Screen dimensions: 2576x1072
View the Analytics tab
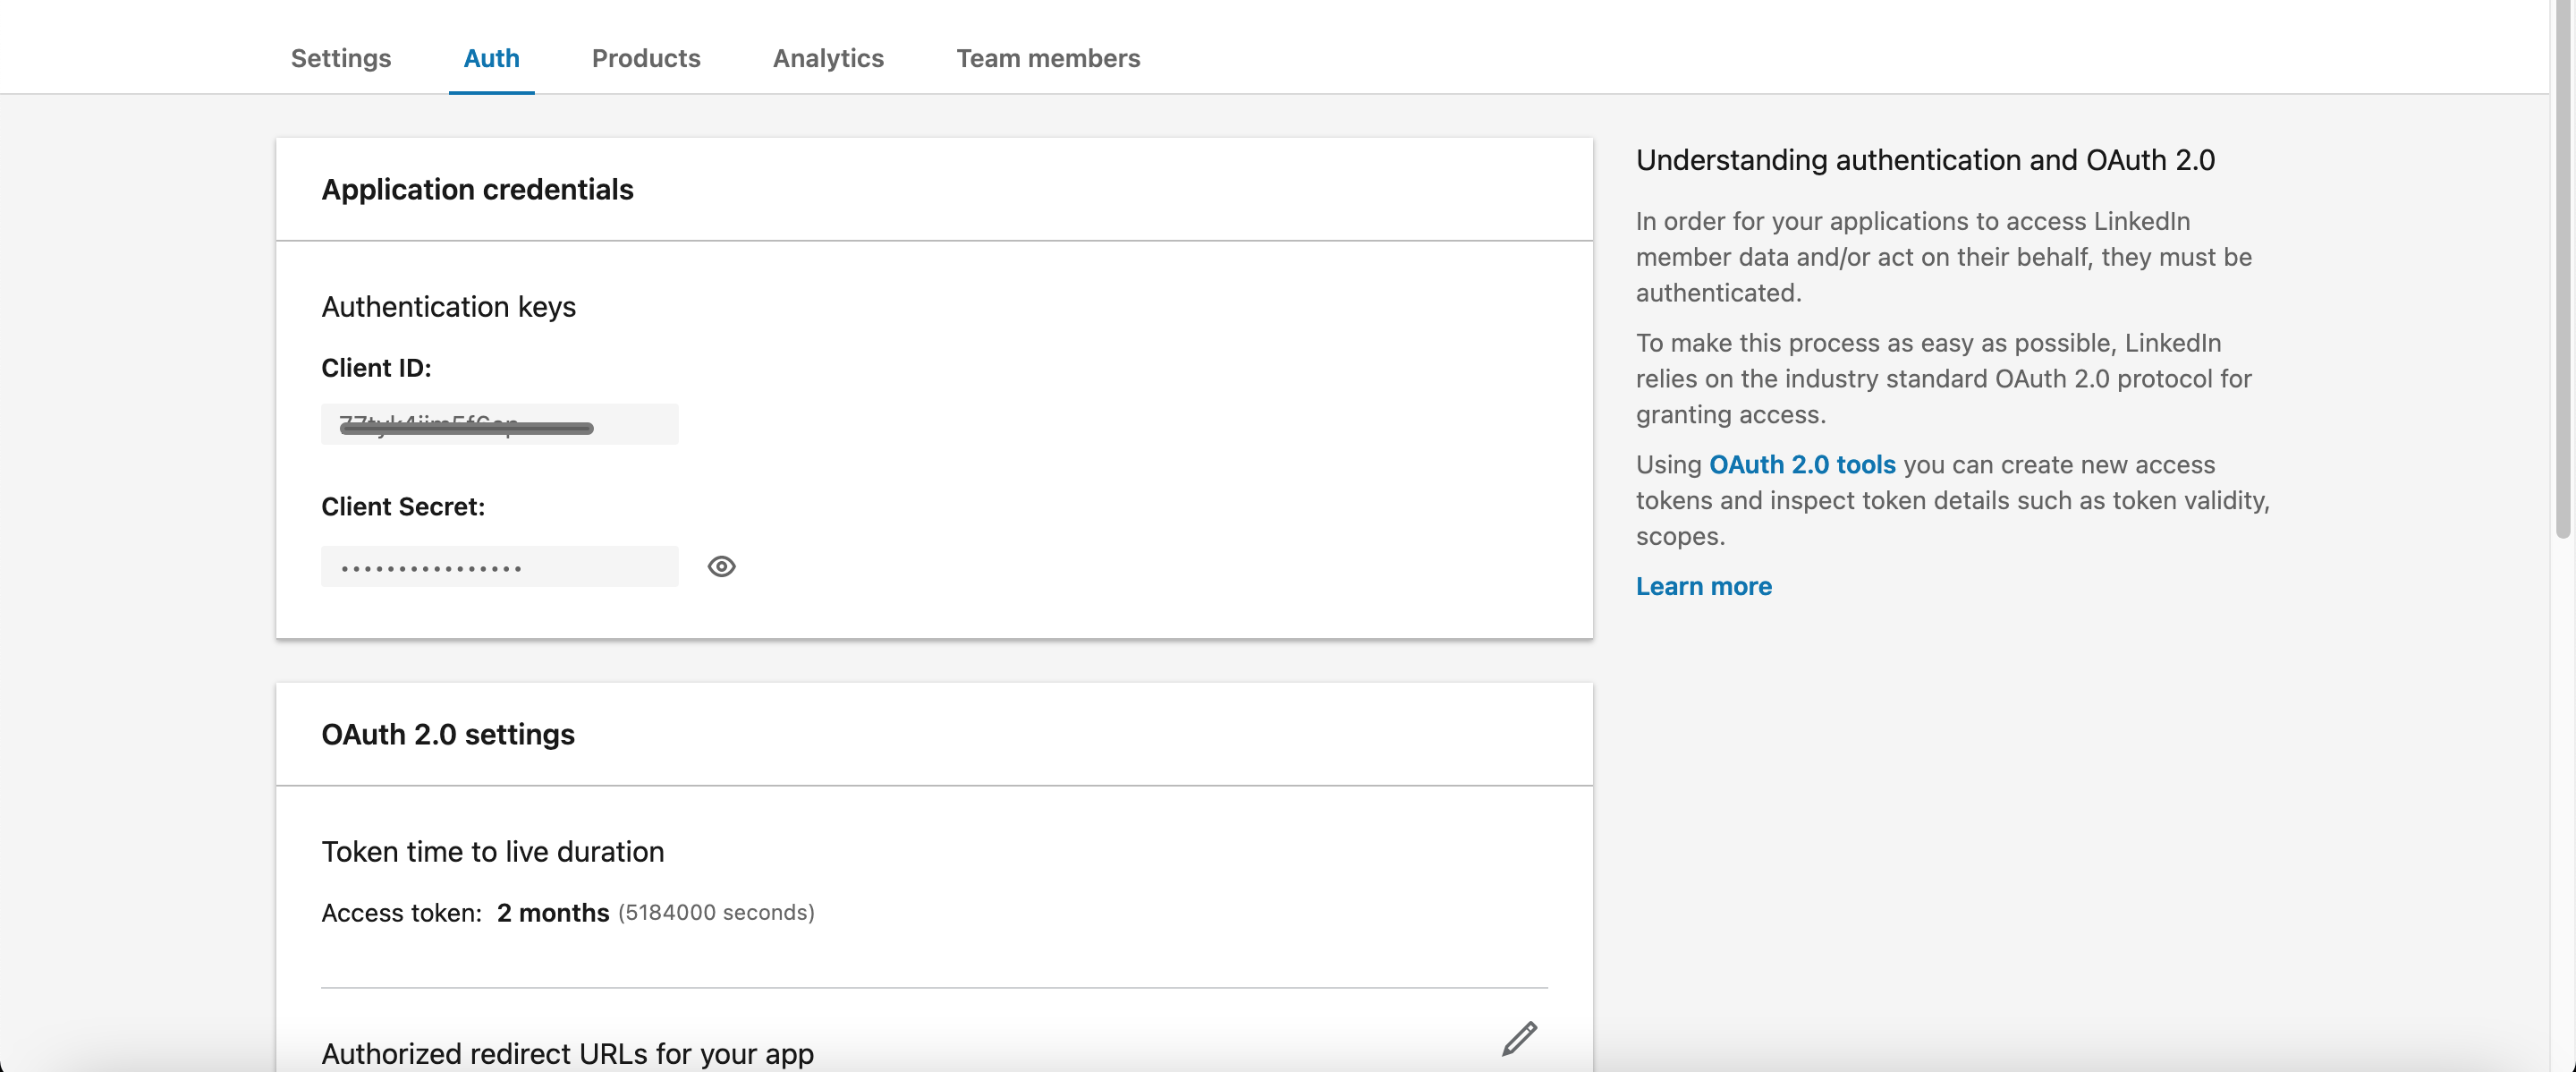[828, 58]
